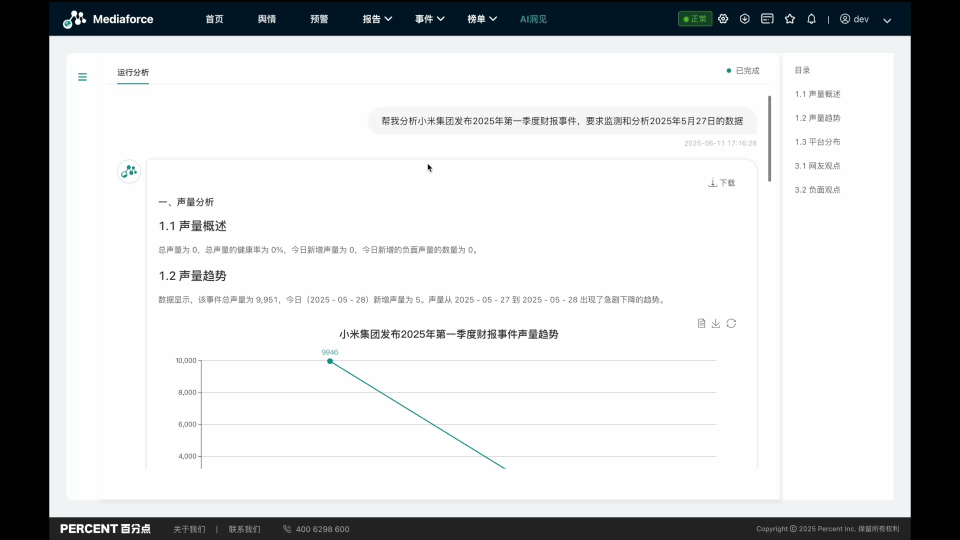The height and width of the screenshot is (540, 960).
Task: Click the green 正常 status badge
Action: (x=695, y=19)
